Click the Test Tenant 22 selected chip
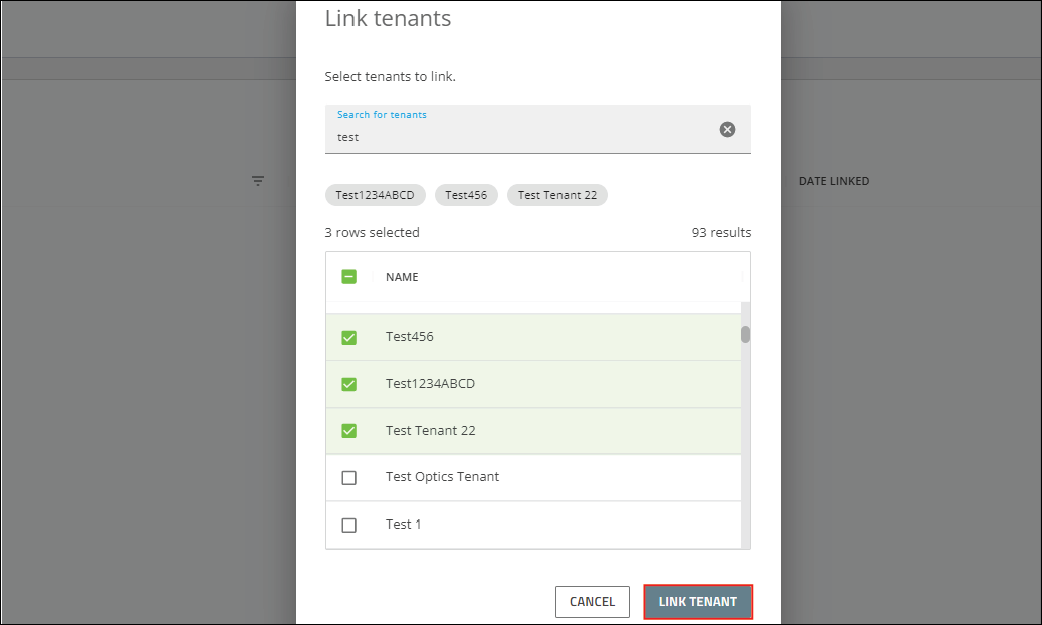Screen dimensions: 1042x625 click(557, 195)
